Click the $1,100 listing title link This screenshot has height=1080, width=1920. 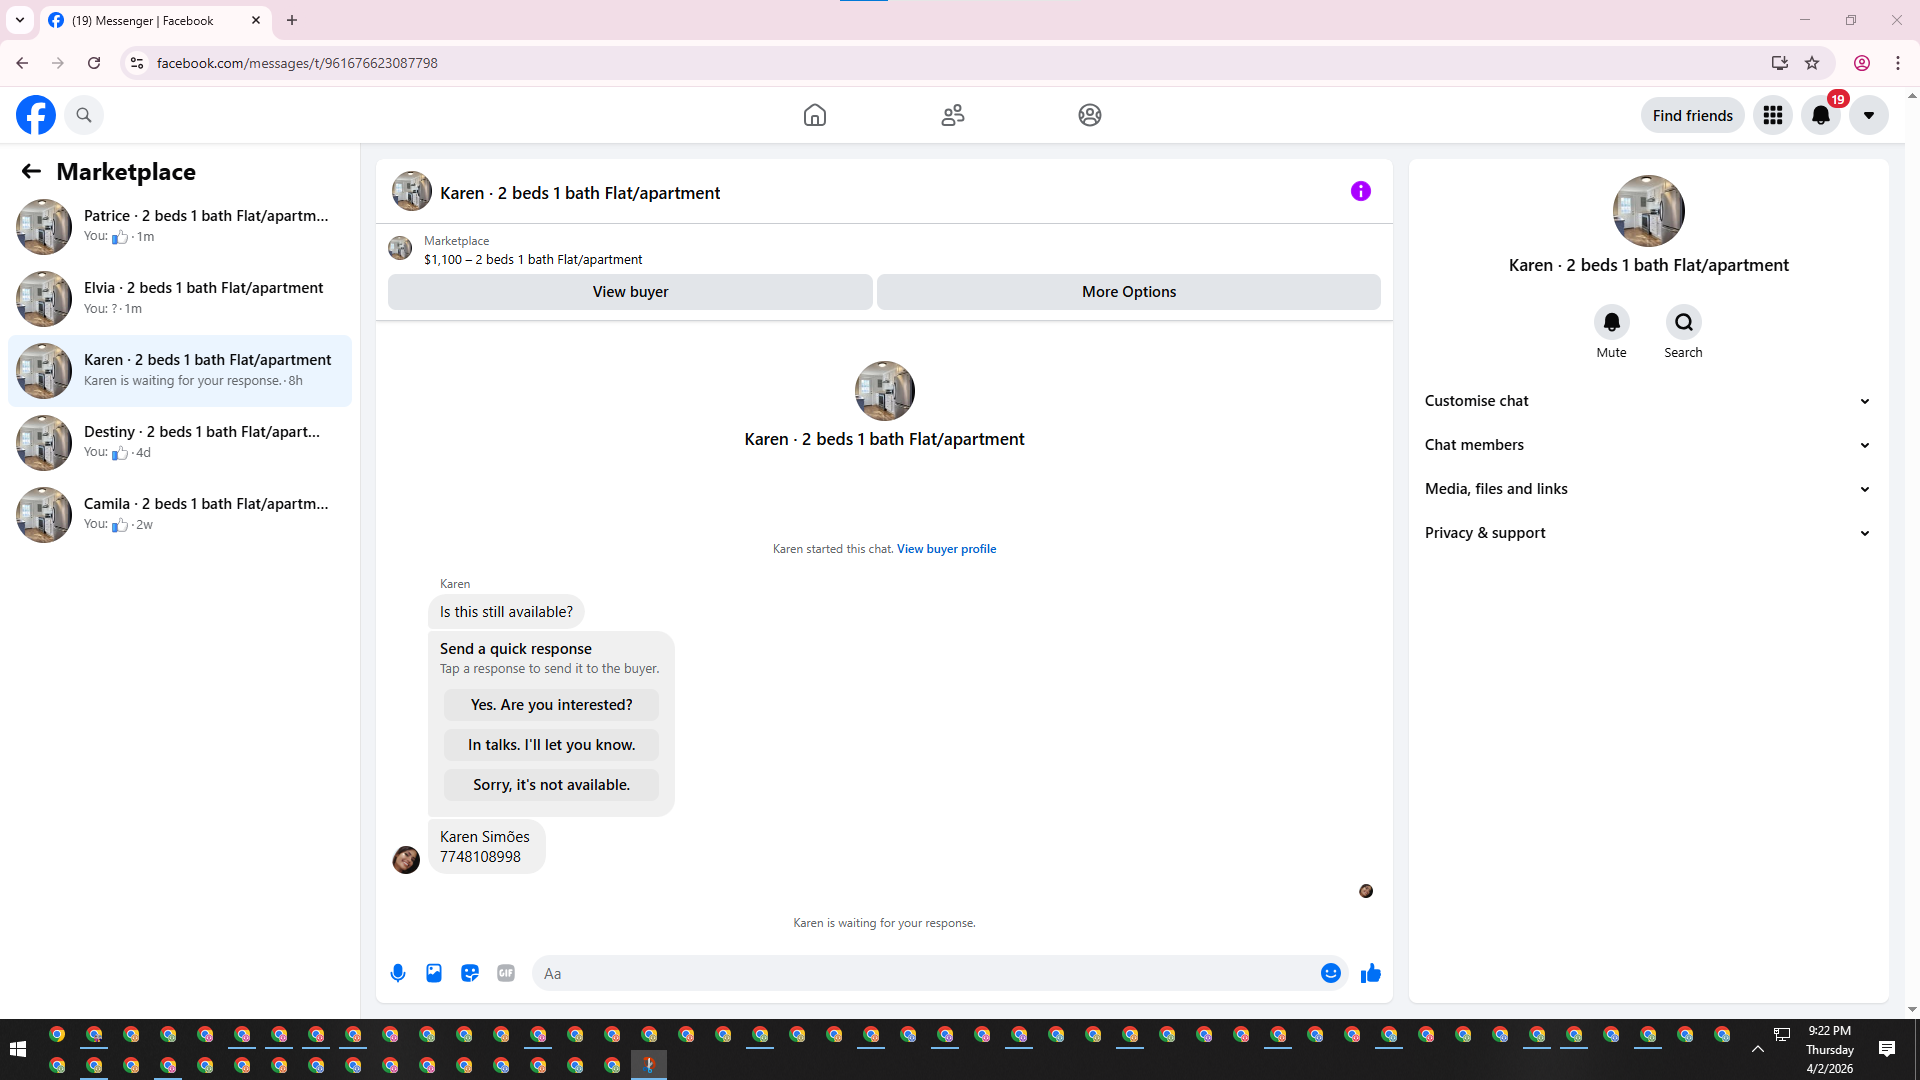(533, 260)
